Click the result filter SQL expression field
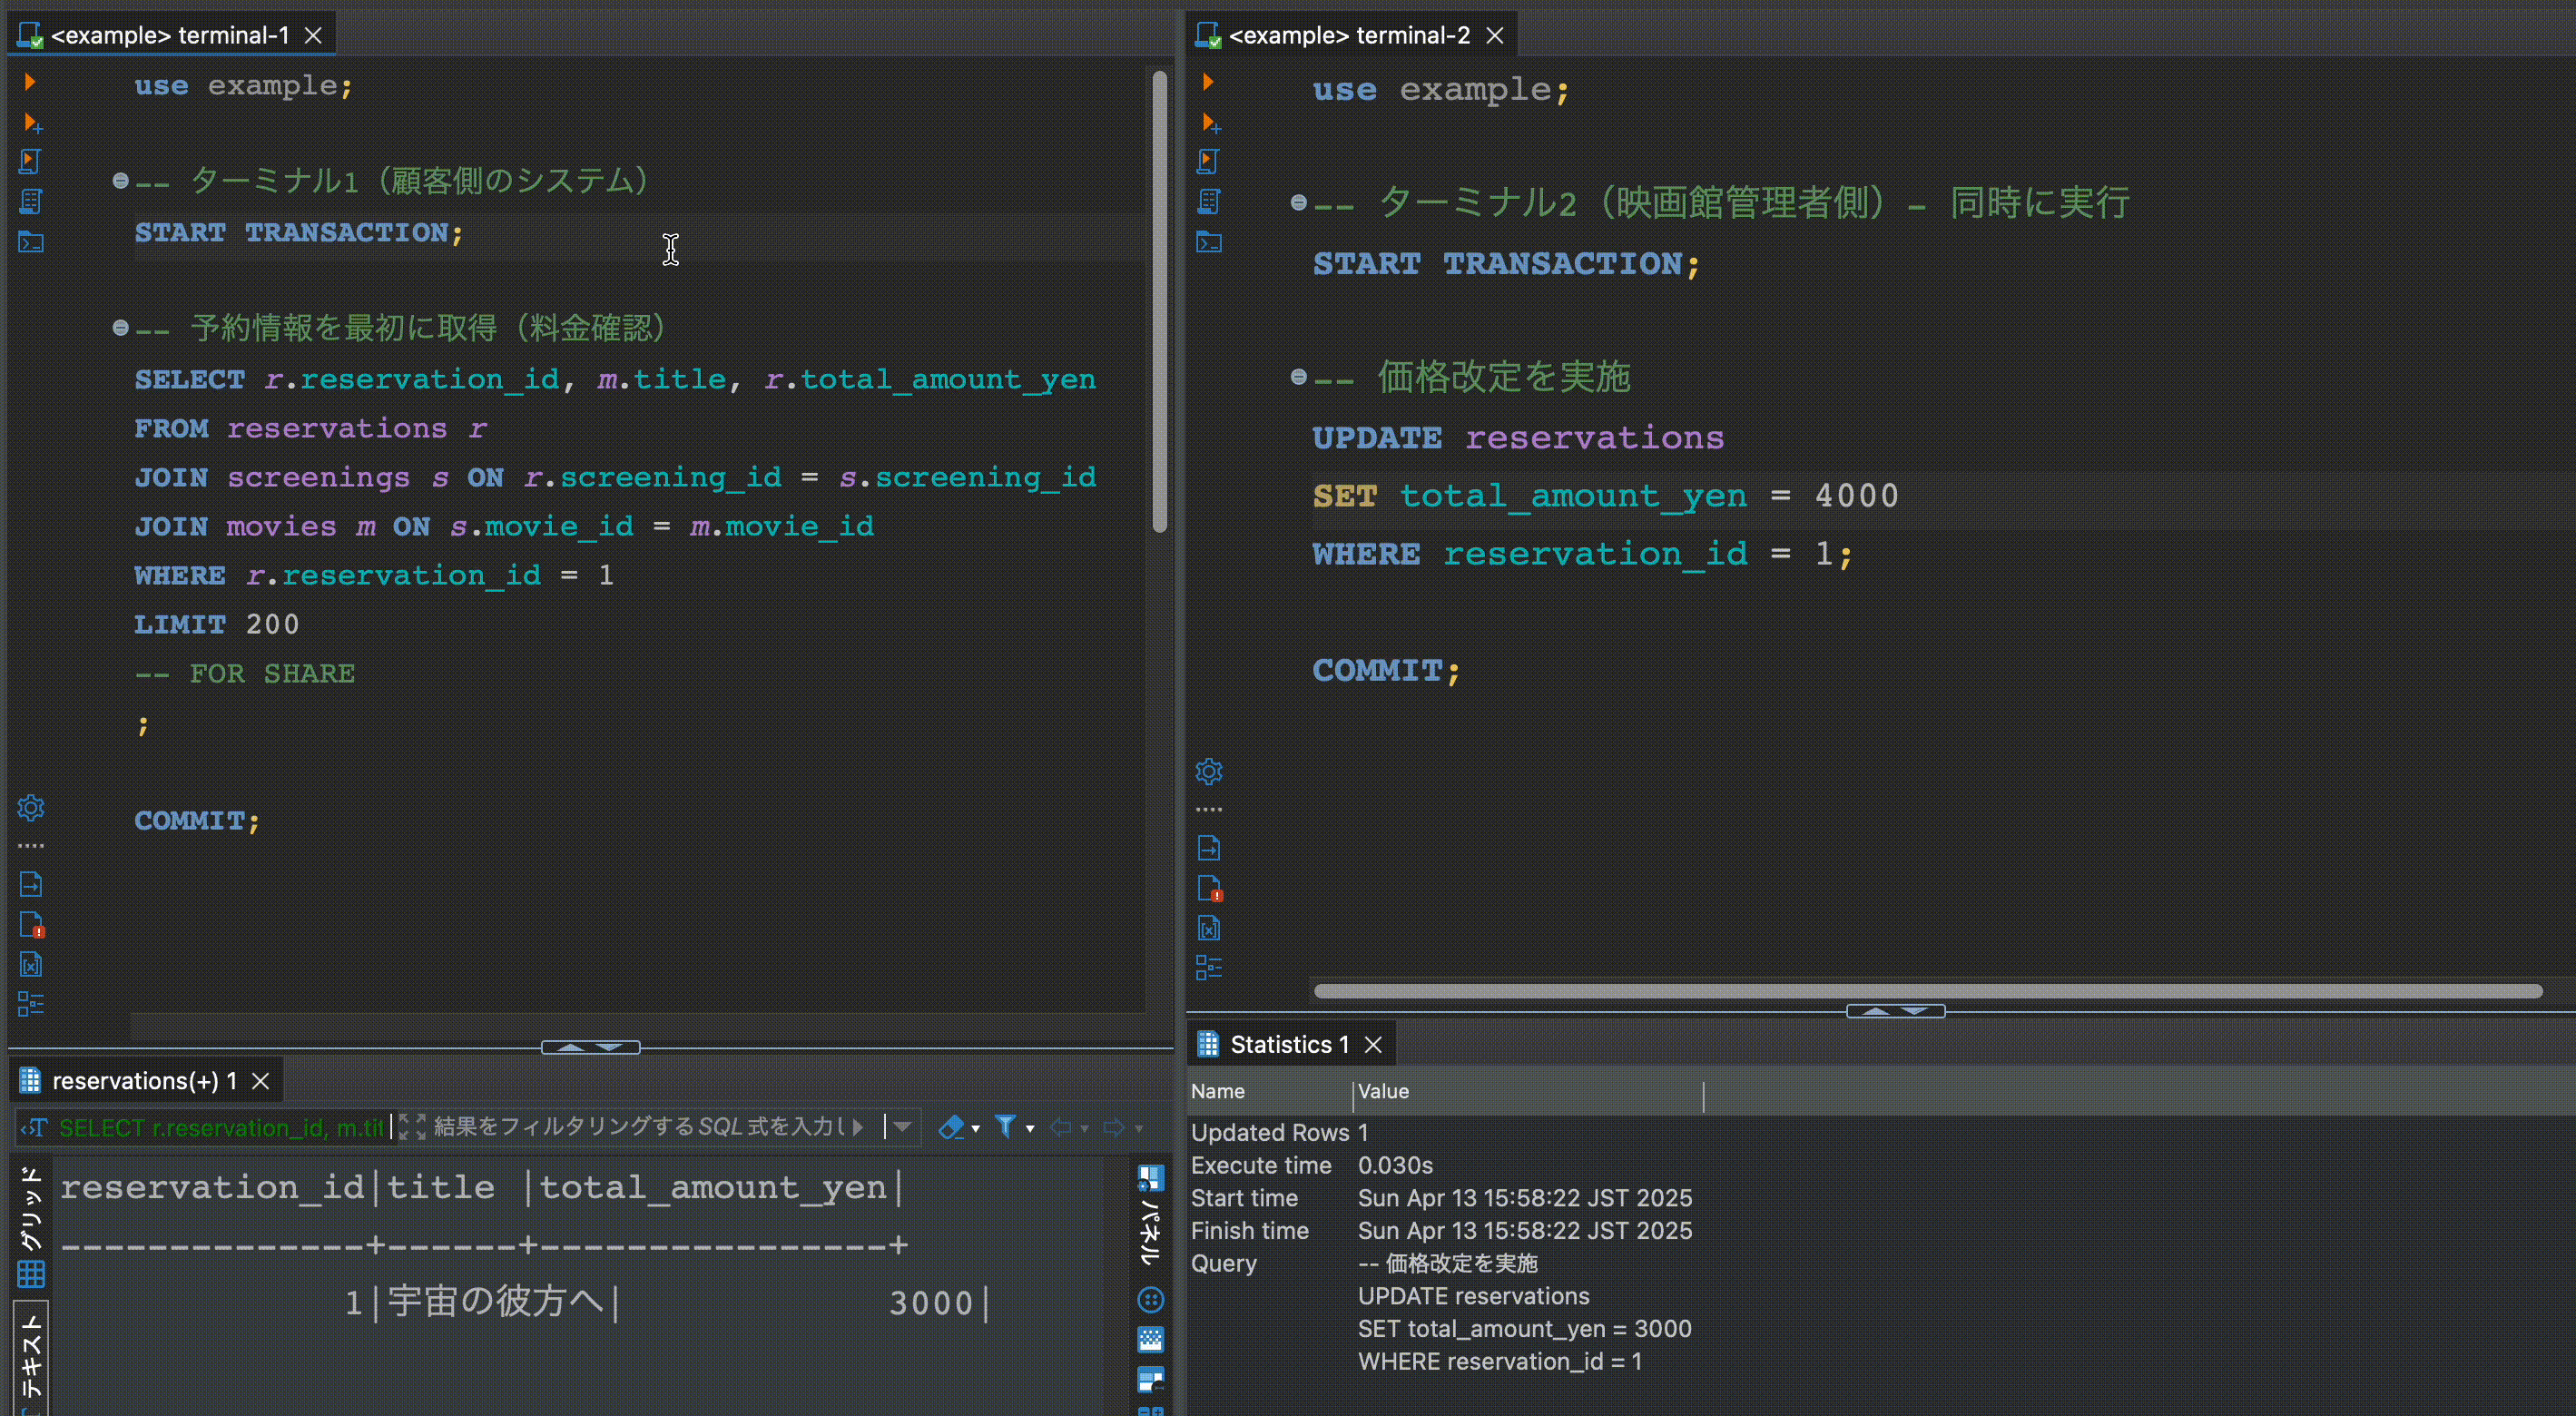 (640, 1127)
